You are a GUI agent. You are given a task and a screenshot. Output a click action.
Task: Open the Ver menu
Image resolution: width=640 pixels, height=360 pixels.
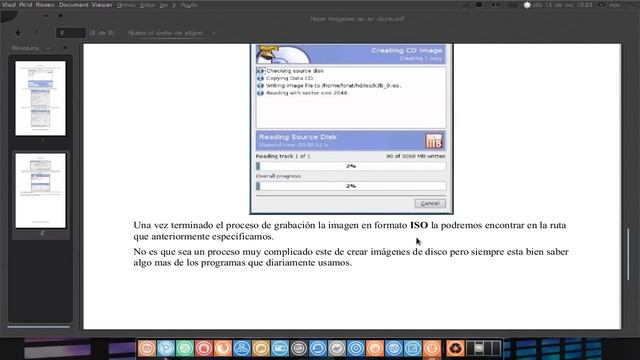click(164, 5)
